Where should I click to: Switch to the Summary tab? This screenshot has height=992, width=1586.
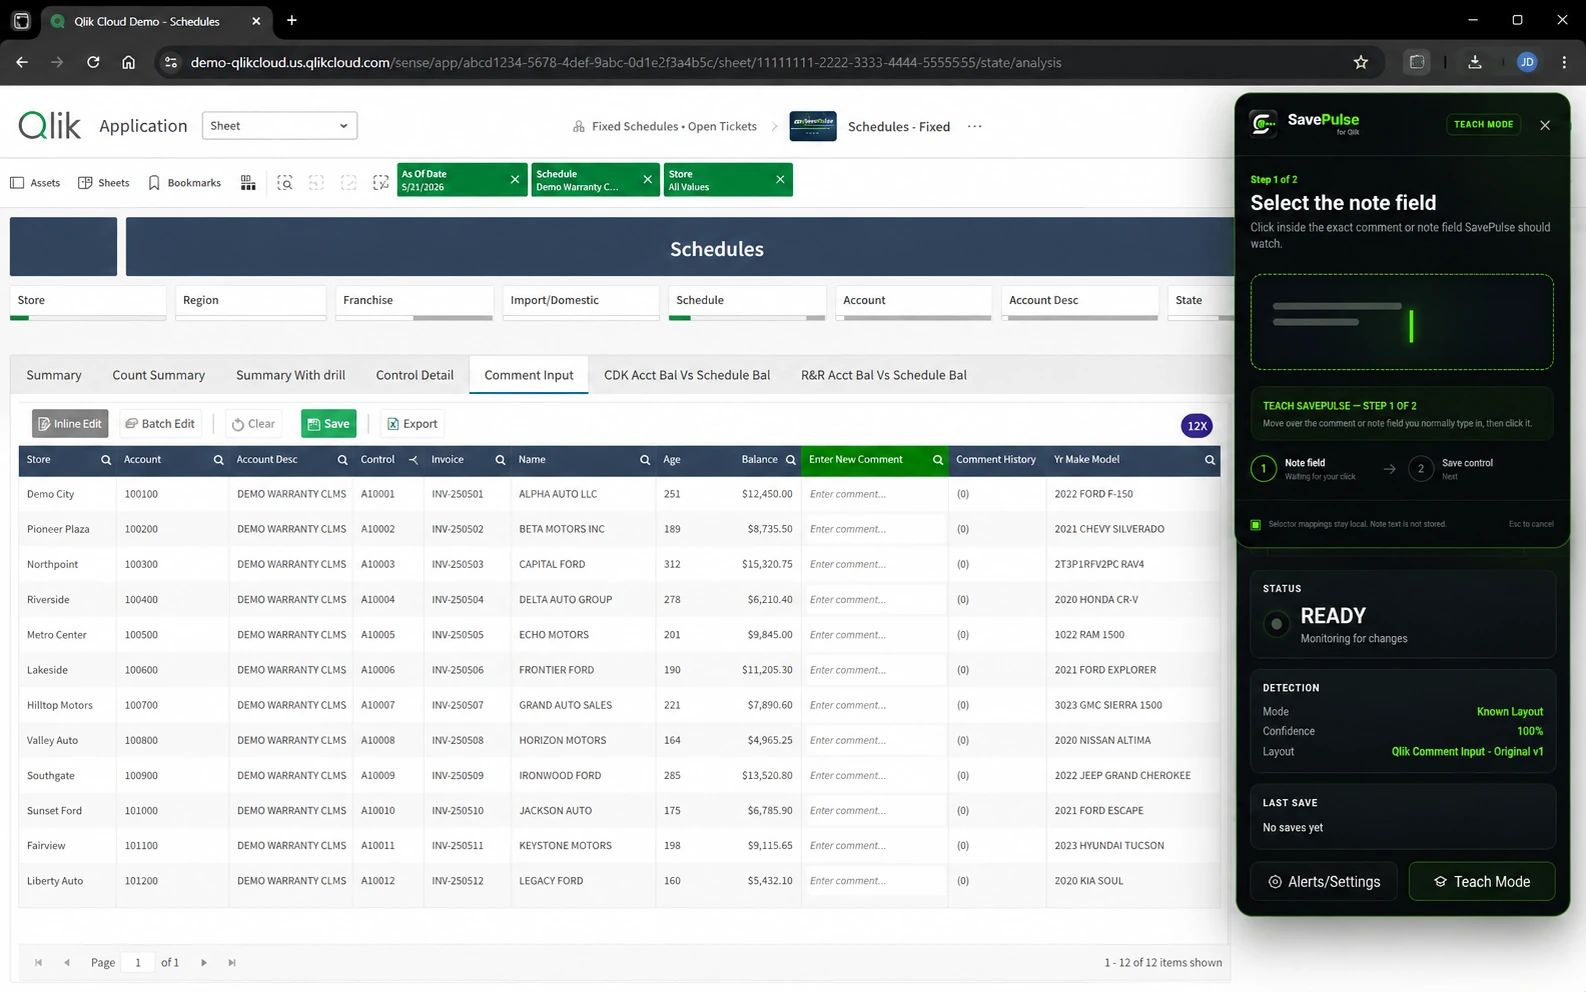click(54, 375)
